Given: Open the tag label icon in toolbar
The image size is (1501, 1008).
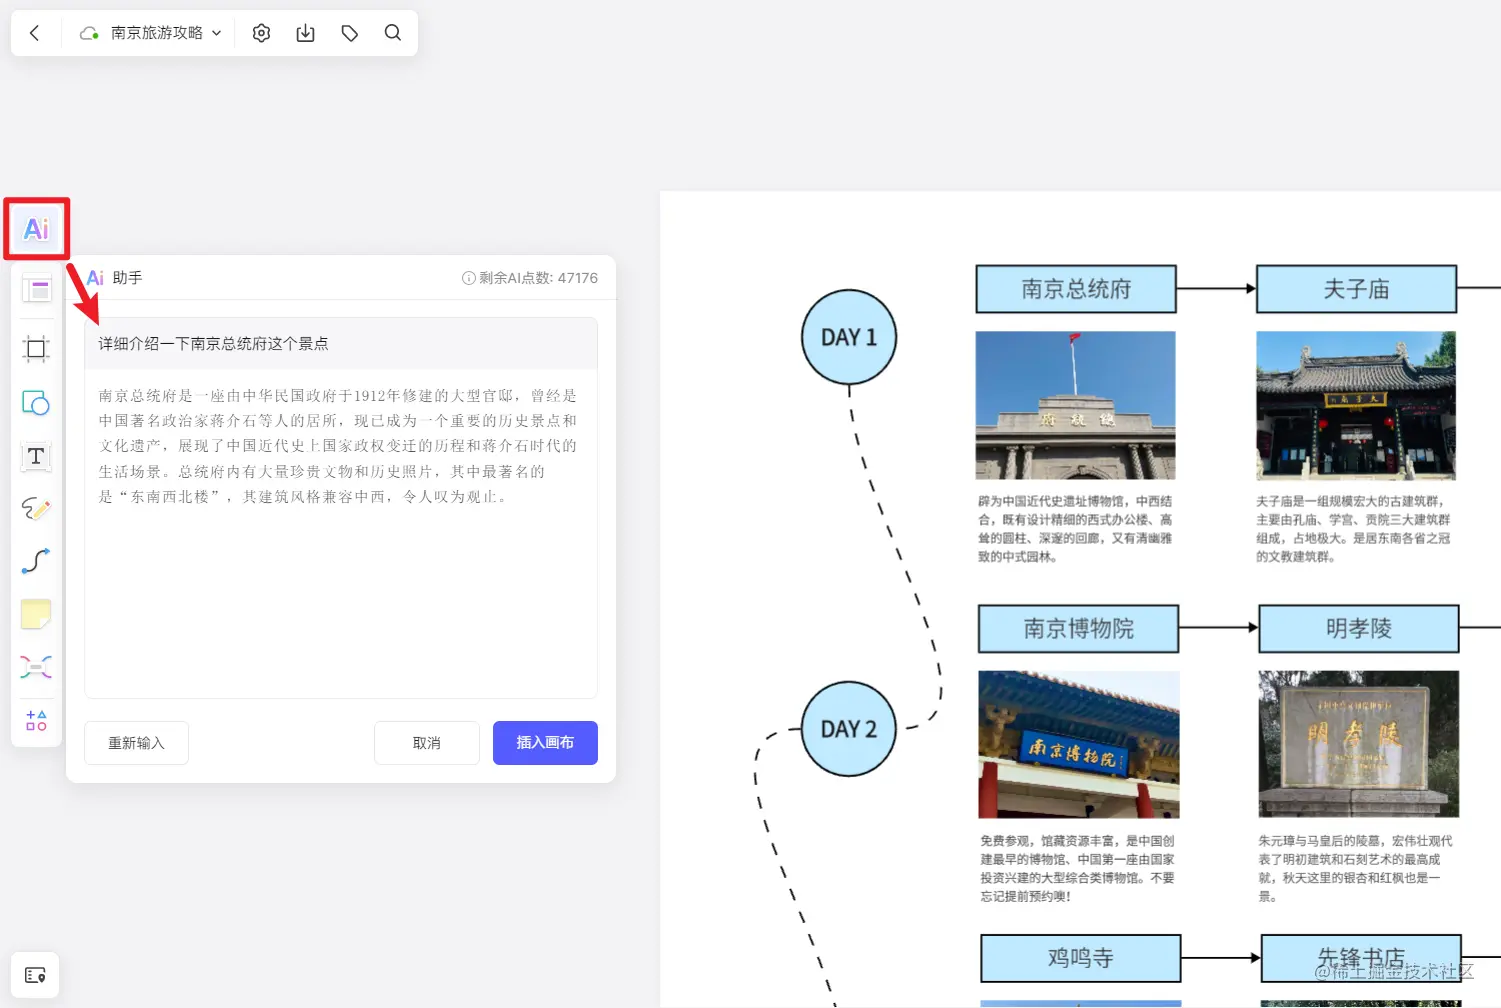Looking at the screenshot, I should click(x=349, y=32).
